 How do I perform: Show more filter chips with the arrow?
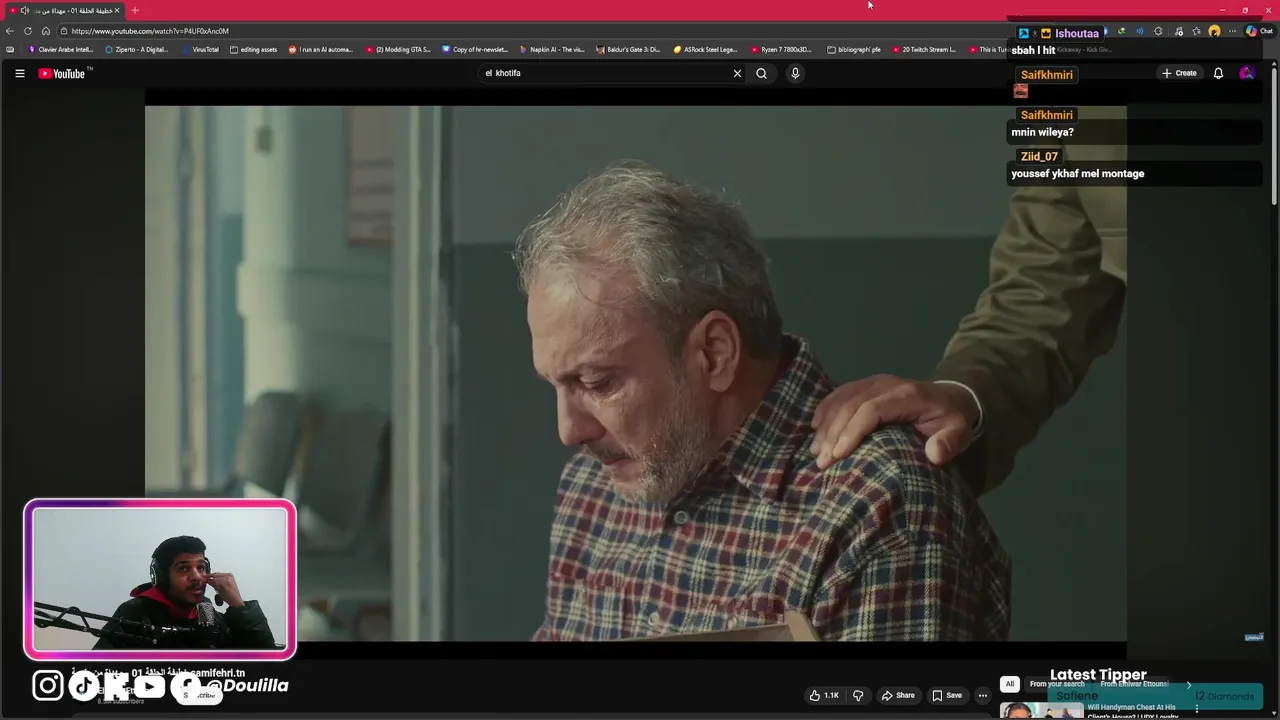point(1188,685)
